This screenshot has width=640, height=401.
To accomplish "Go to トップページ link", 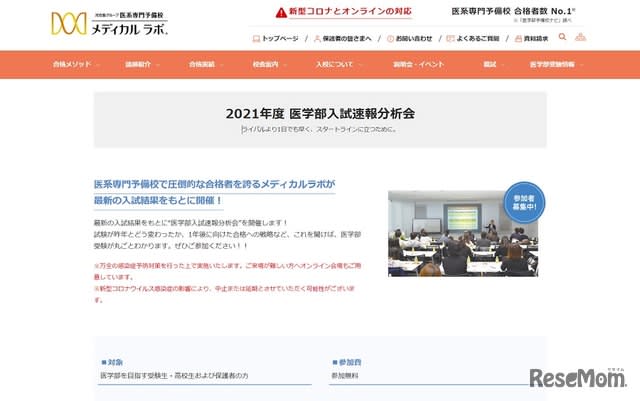I will pos(280,39).
